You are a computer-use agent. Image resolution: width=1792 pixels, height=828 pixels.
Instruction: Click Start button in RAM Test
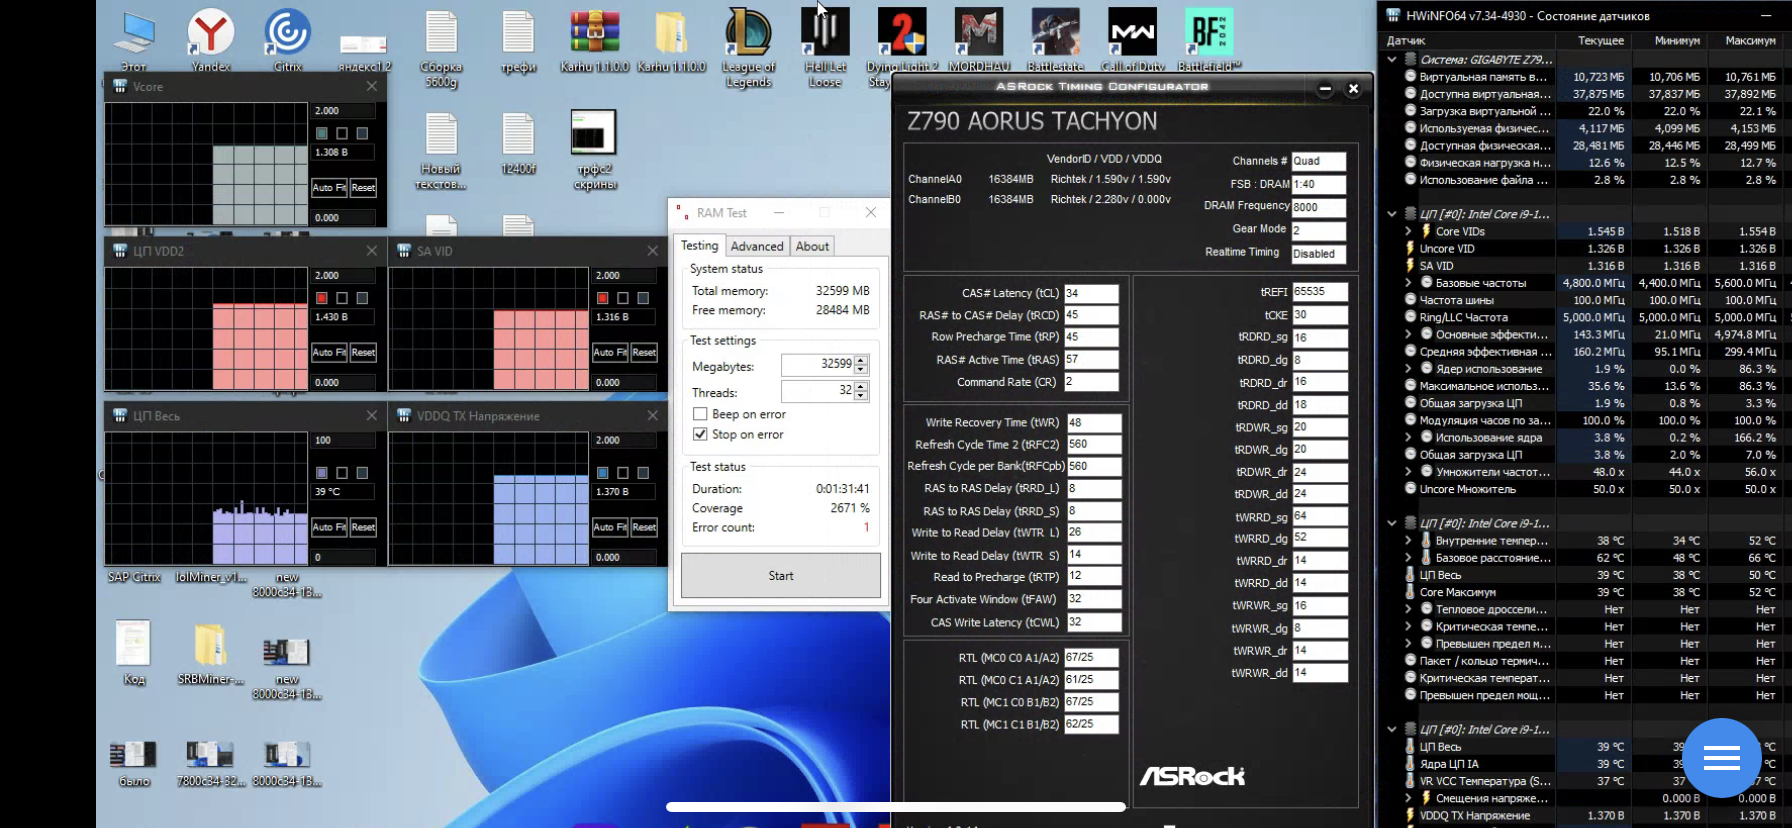[x=781, y=576]
